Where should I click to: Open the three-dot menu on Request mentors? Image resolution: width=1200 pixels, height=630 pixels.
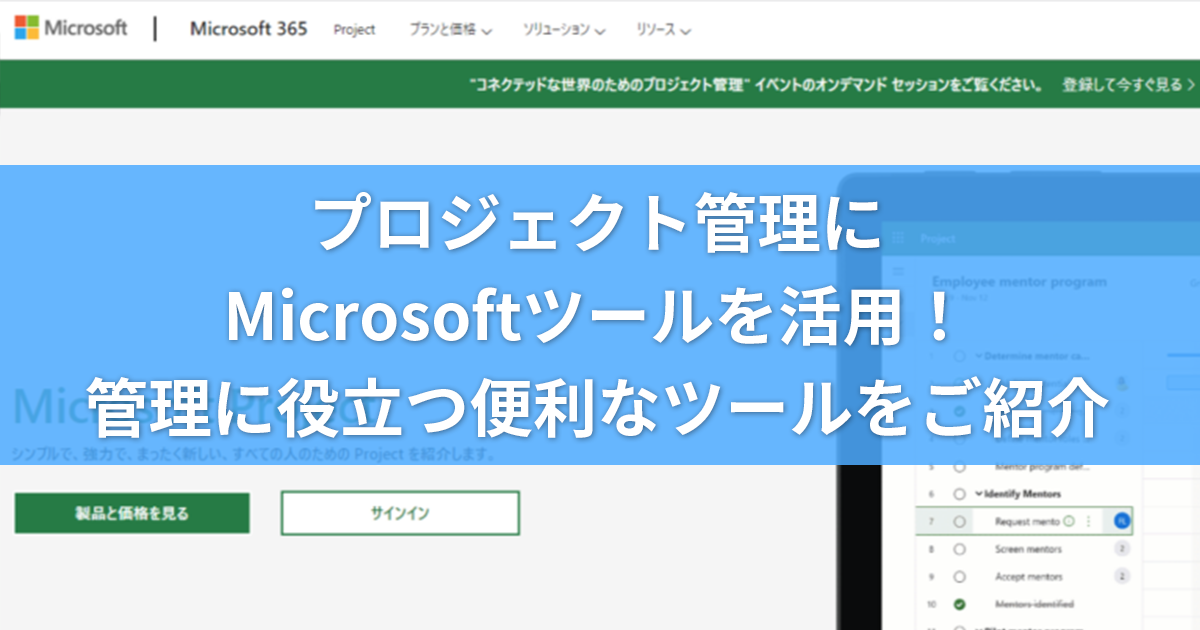click(x=1088, y=521)
